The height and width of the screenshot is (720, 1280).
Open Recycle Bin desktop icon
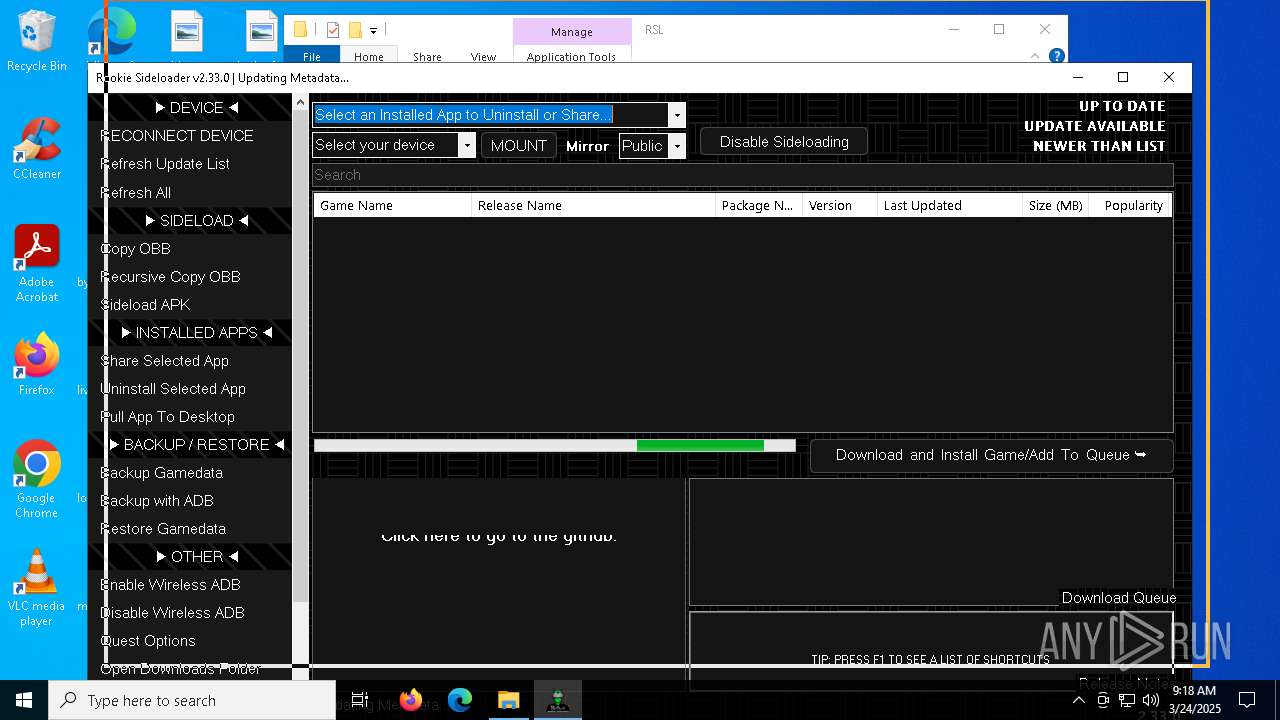[x=37, y=41]
